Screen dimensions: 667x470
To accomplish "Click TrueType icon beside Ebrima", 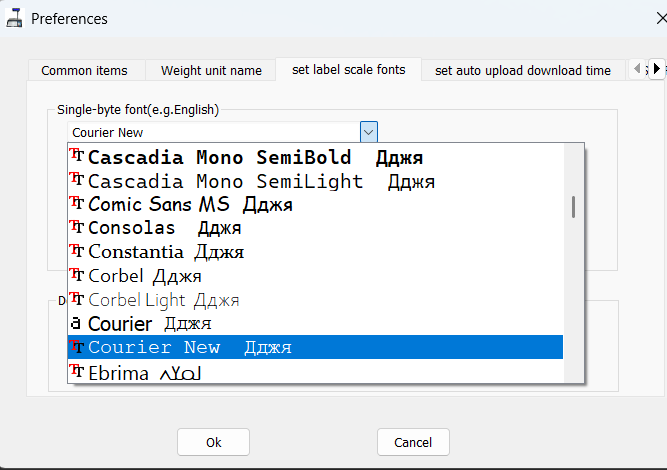I will tap(77, 371).
